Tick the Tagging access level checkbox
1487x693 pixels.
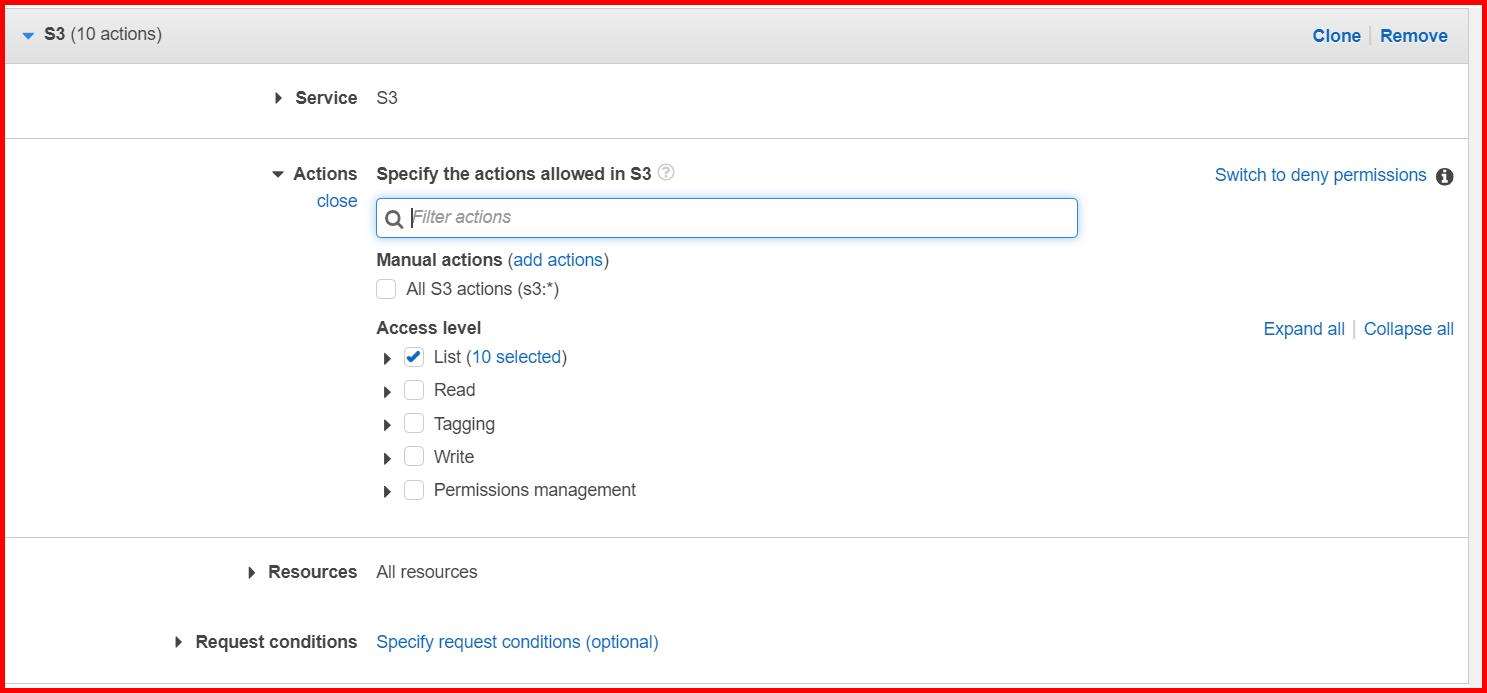414,424
